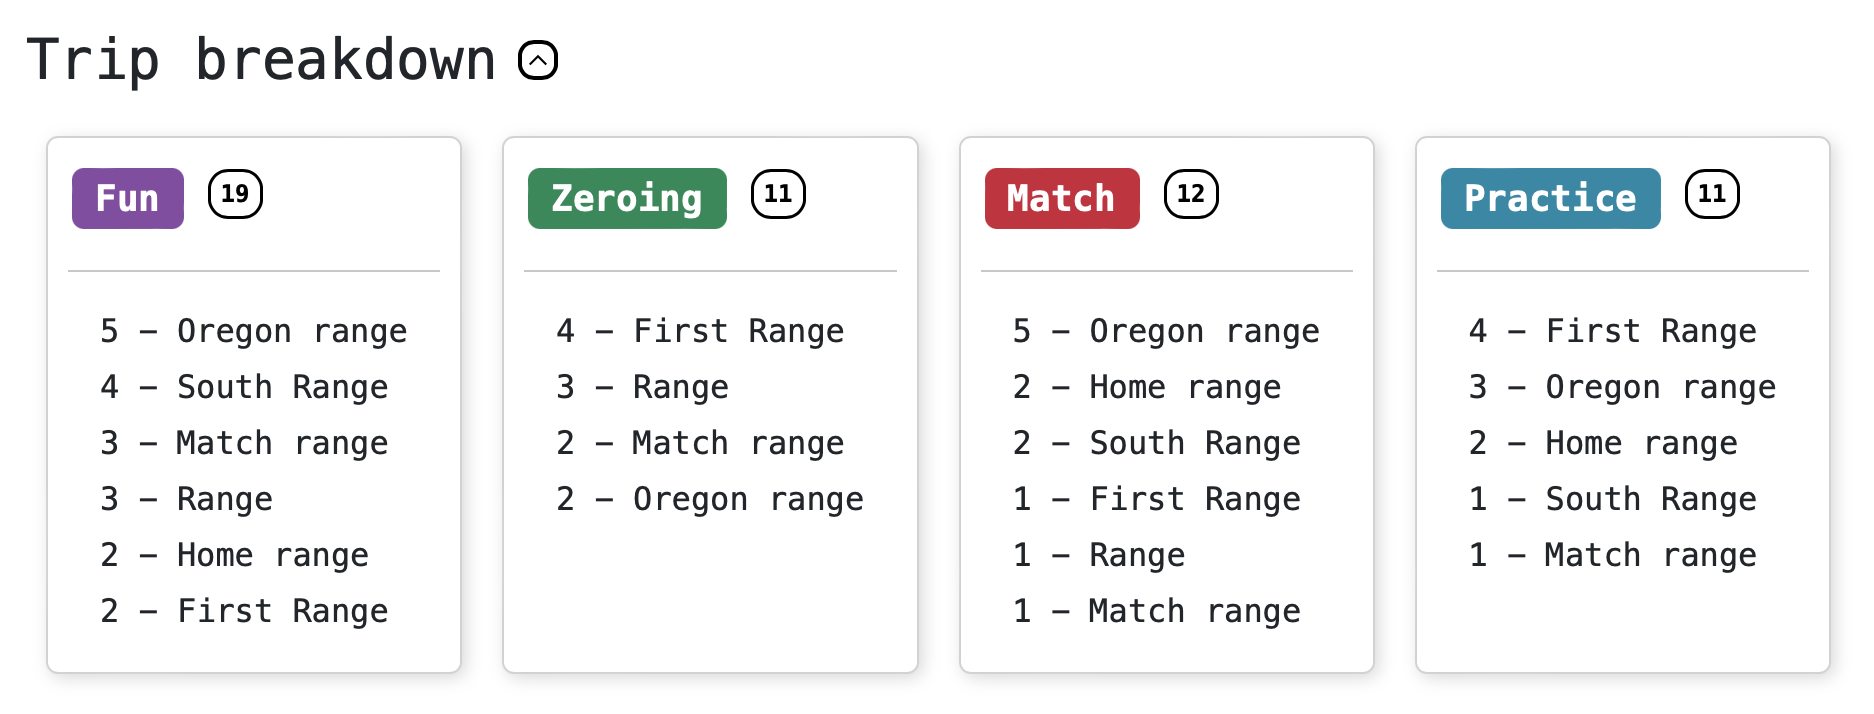Collapse the Trip breakdown section

pyautogui.click(x=538, y=60)
